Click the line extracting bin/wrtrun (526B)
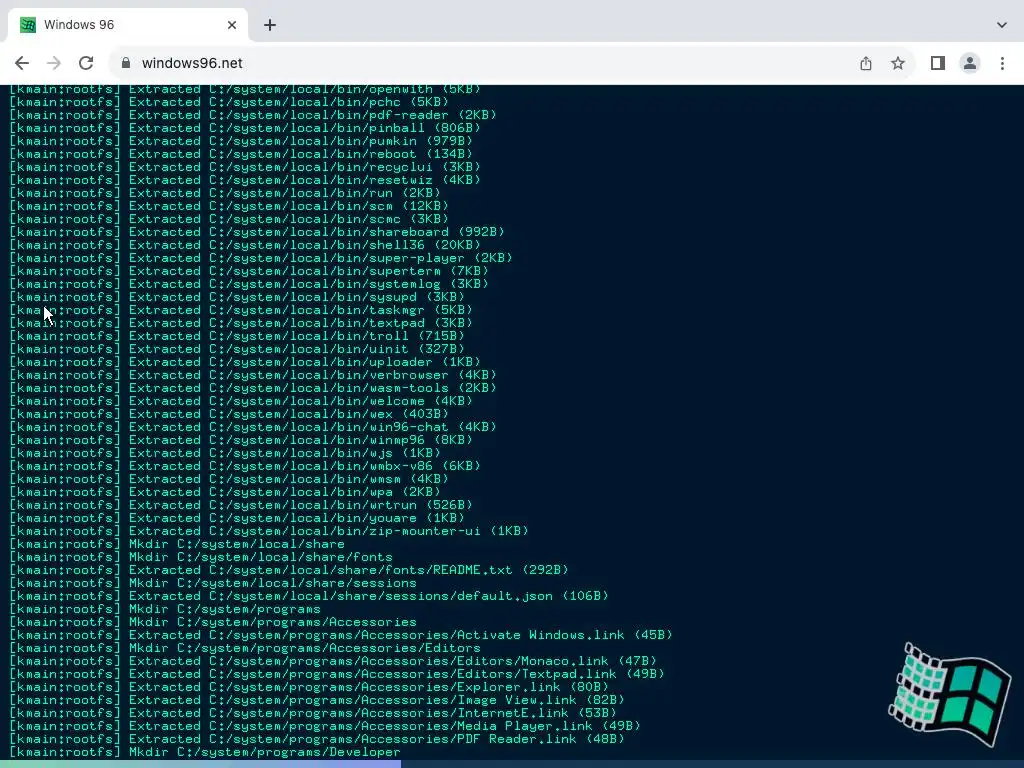1024x768 pixels. 240,505
